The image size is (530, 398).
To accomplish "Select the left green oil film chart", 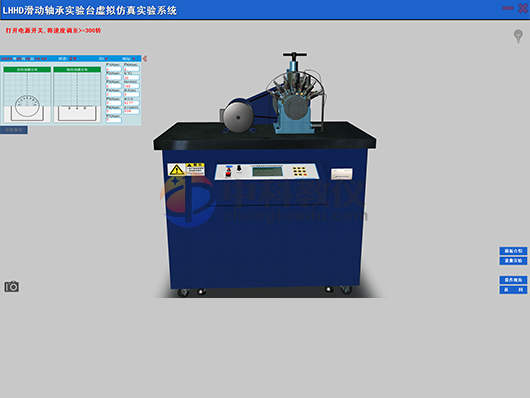I will pos(27,94).
